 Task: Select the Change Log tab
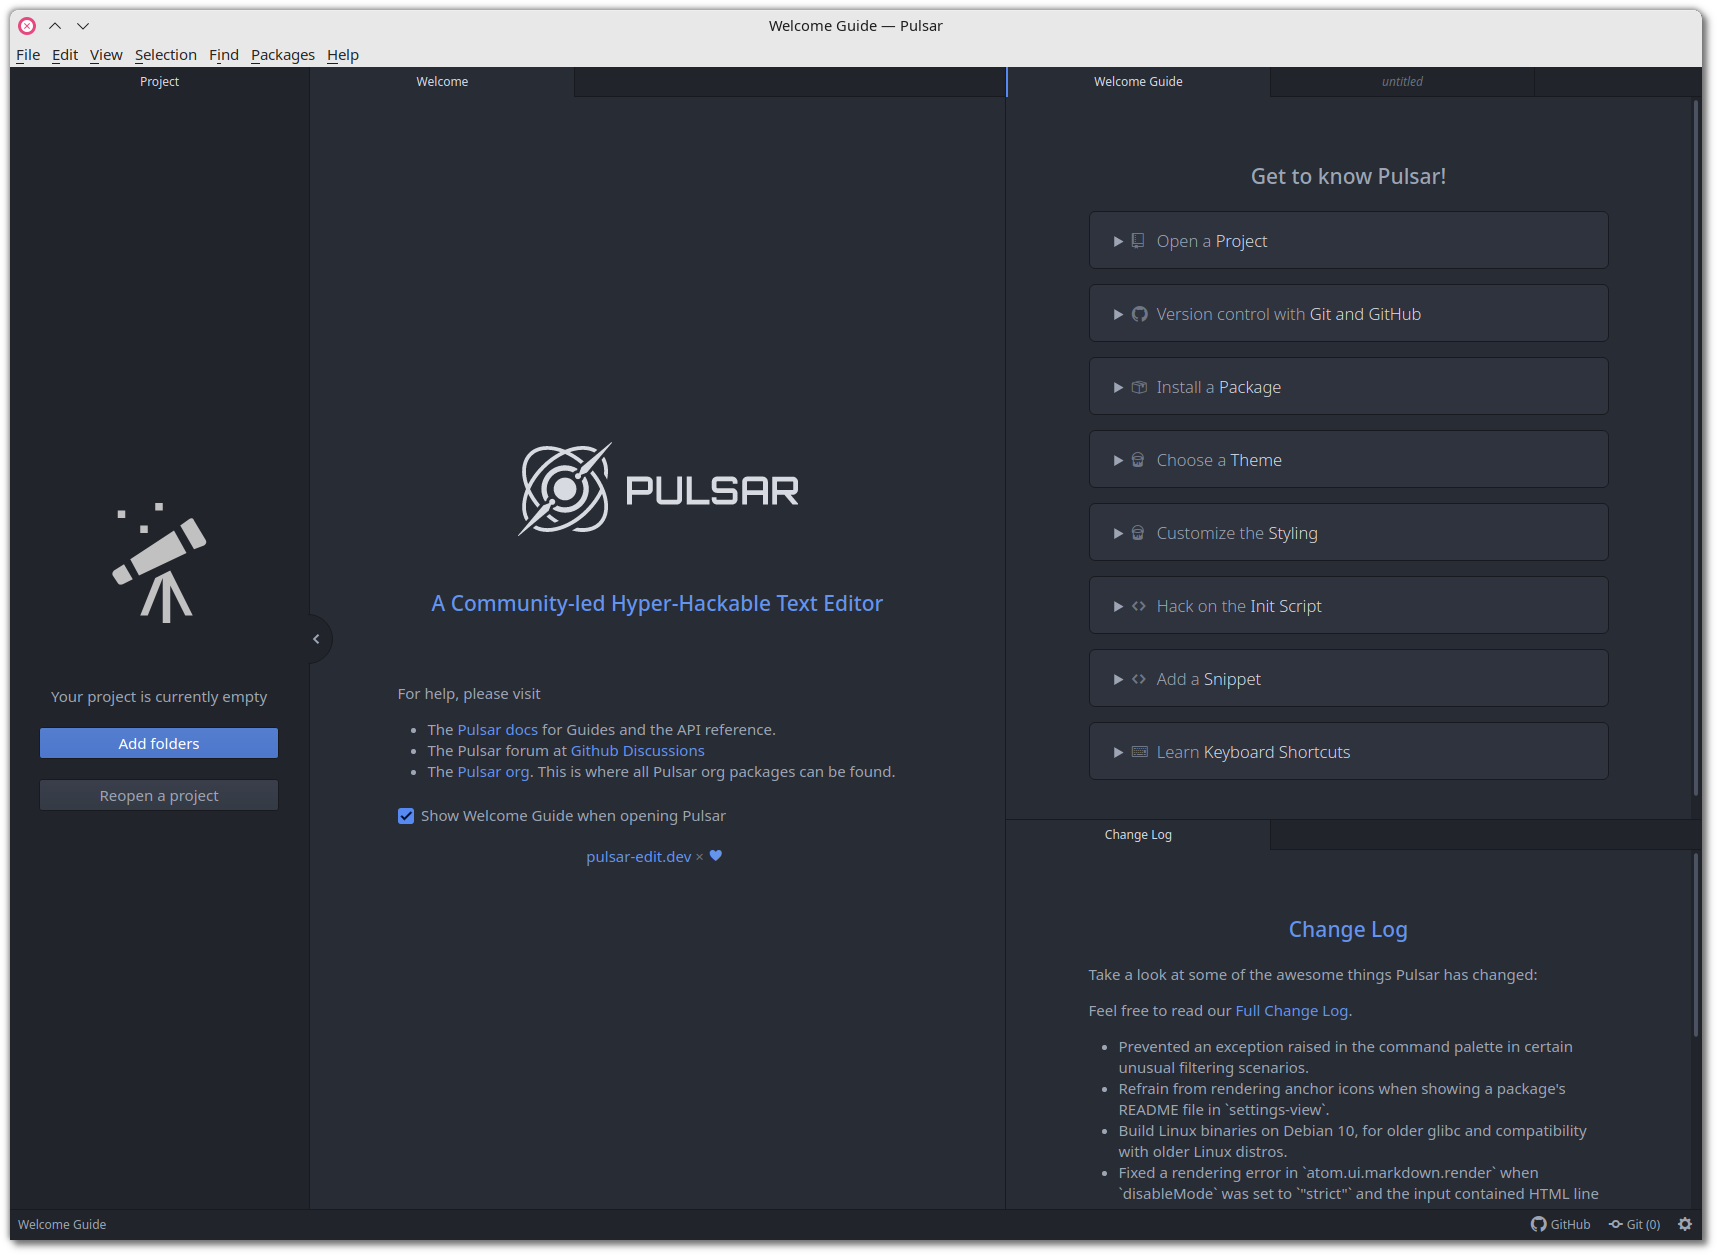(1138, 835)
